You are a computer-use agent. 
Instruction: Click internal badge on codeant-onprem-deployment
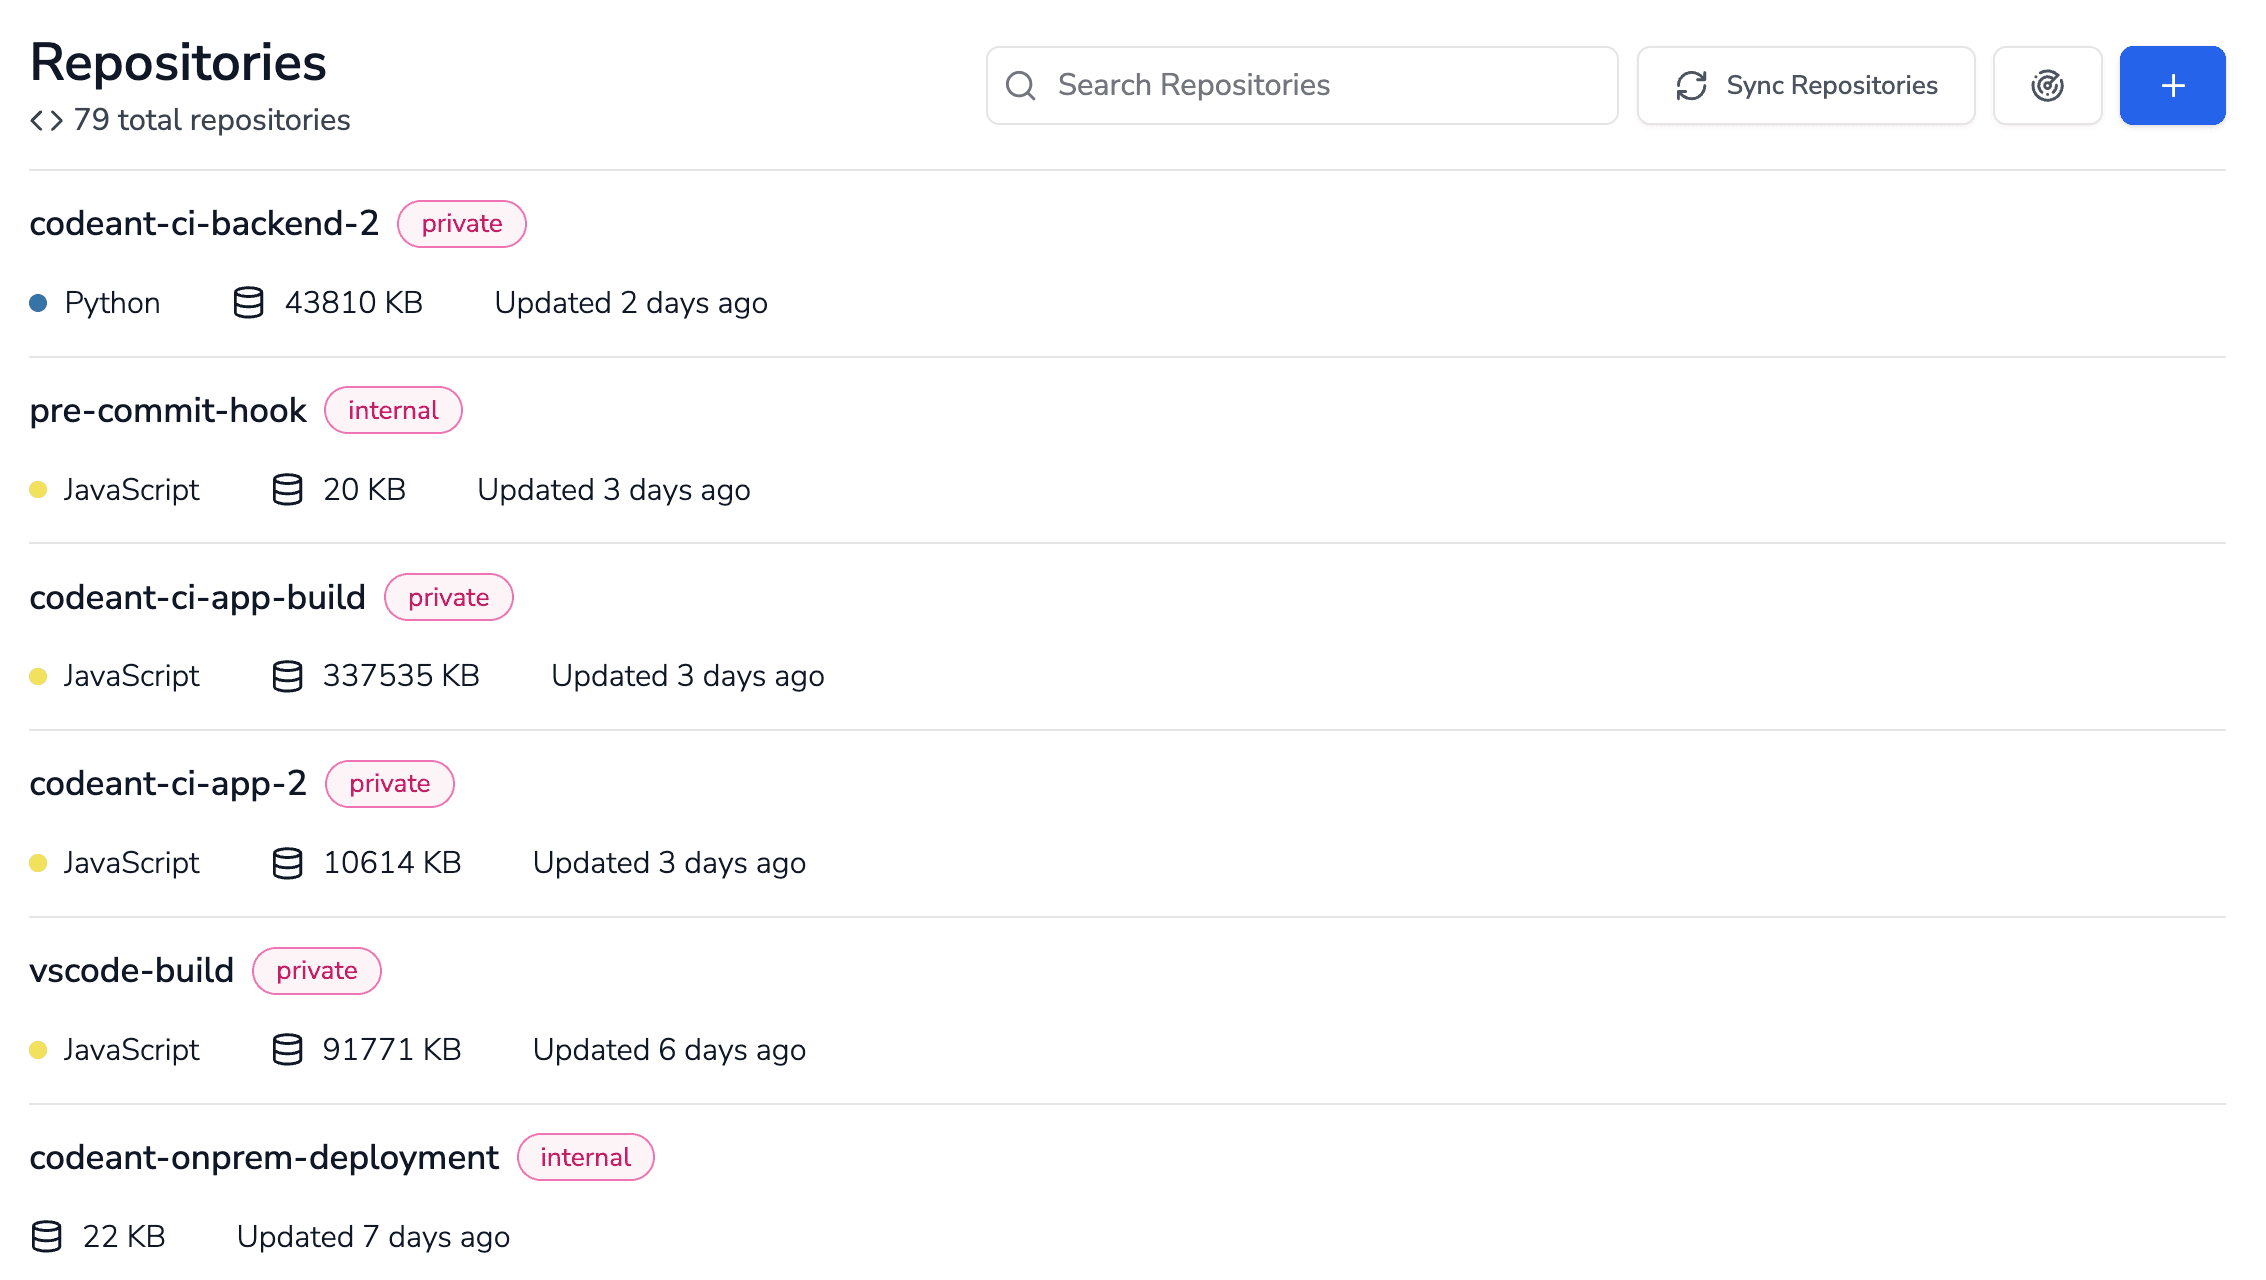click(585, 1158)
